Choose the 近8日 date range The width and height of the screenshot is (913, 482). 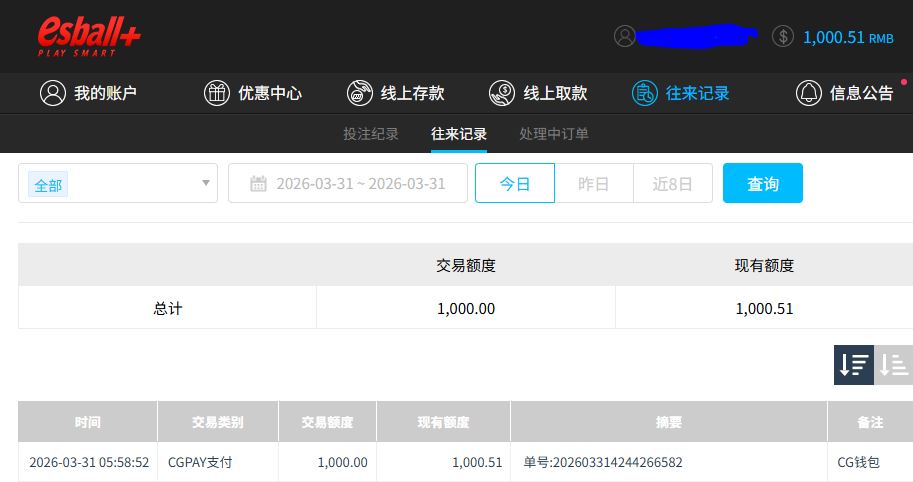click(x=672, y=184)
